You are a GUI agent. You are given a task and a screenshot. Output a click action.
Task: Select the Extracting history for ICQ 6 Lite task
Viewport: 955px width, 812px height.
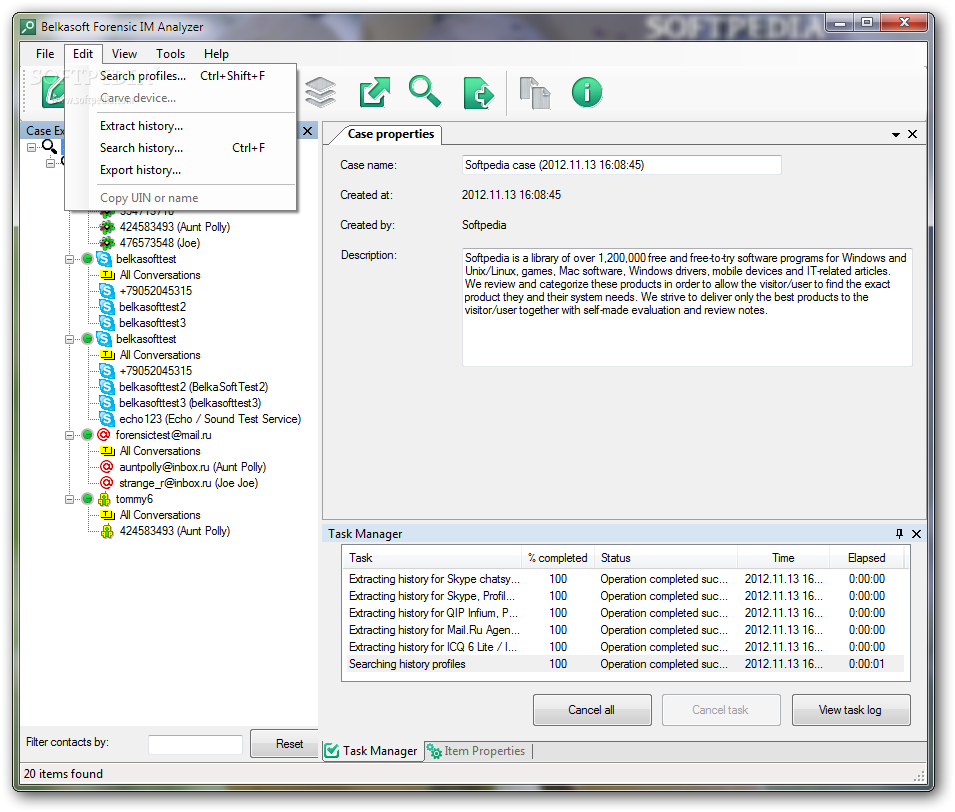625,647
